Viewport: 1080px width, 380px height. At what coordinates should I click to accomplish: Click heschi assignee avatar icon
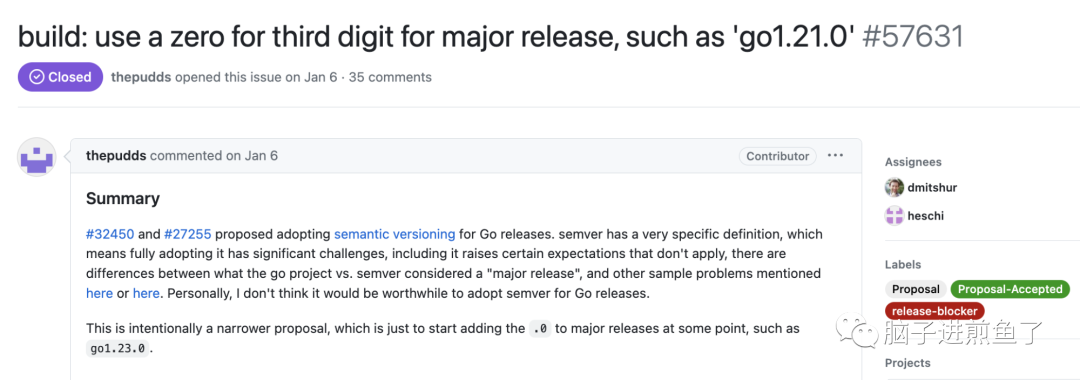[894, 215]
